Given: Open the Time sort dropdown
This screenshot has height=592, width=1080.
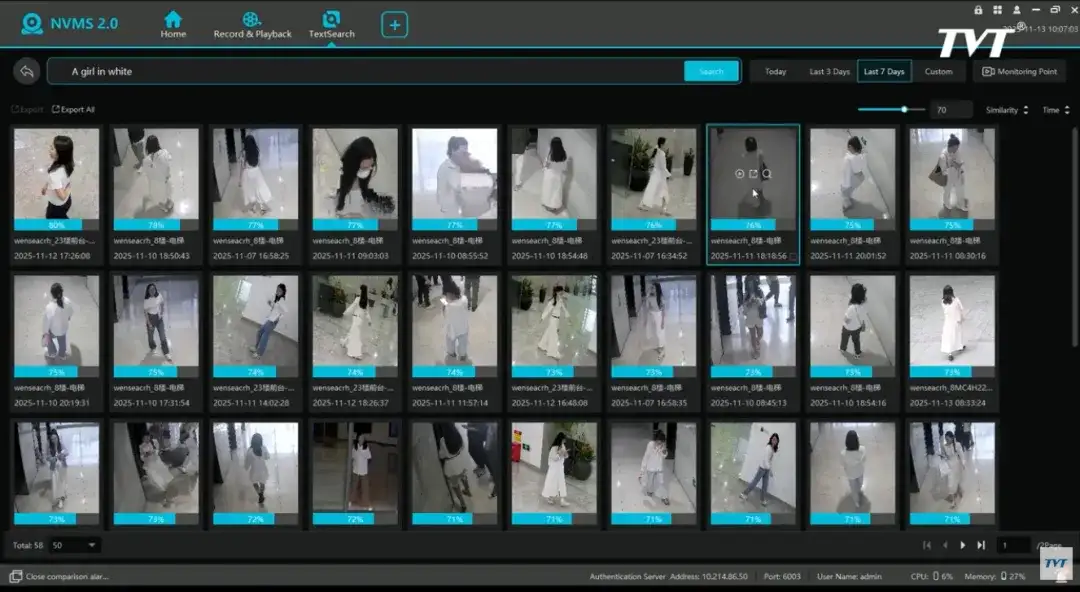Looking at the screenshot, I should (x=1056, y=110).
